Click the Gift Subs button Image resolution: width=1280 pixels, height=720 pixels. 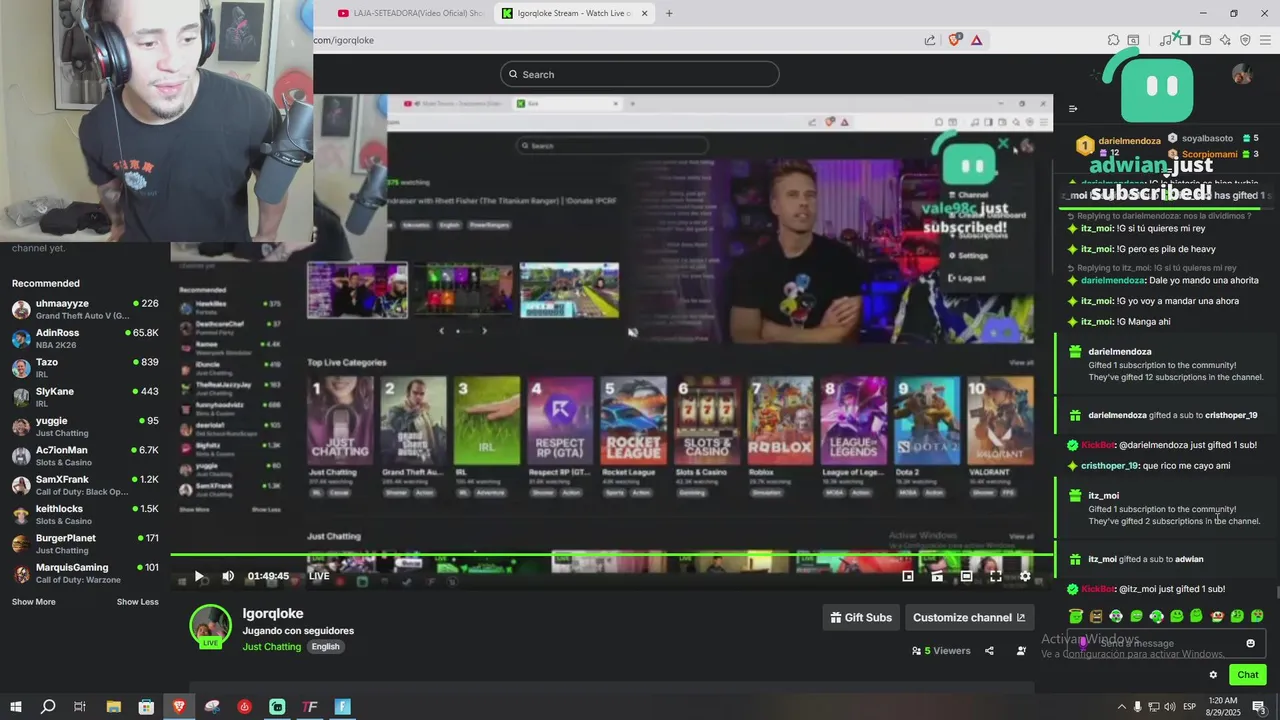[861, 618]
